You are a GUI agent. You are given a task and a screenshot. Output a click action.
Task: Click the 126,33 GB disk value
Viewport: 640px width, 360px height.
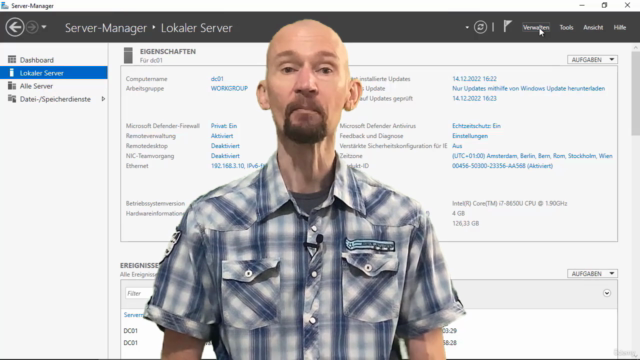point(466,223)
